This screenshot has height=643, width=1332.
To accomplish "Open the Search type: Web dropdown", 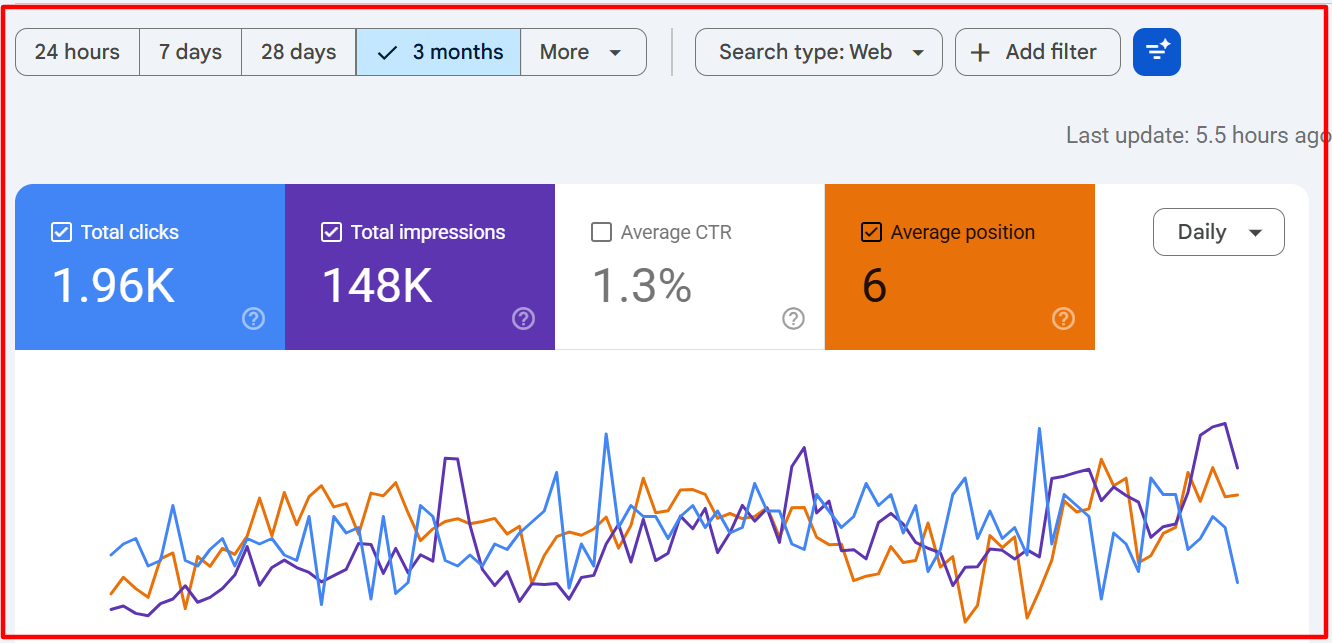I will (819, 52).
